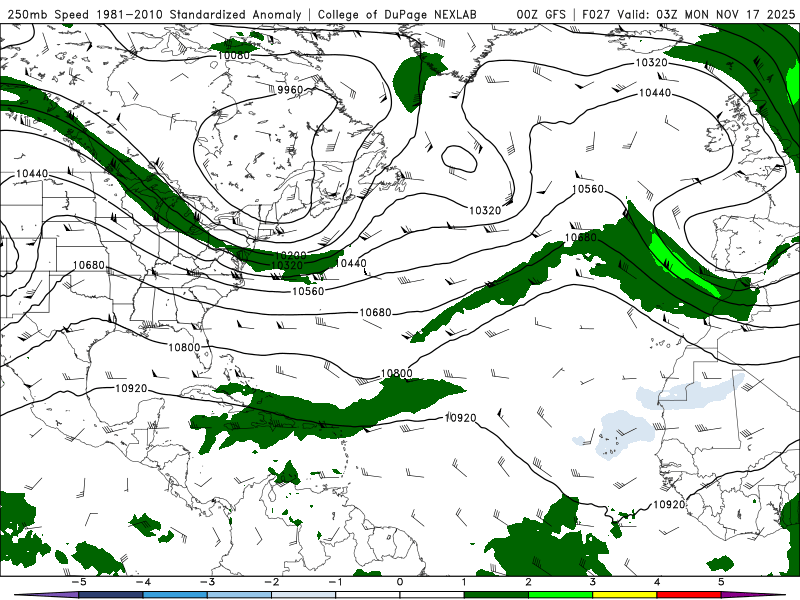This screenshot has width=800, height=600.
Task: Select the red 4 to 5 colorbar segment
Action: pos(689,595)
